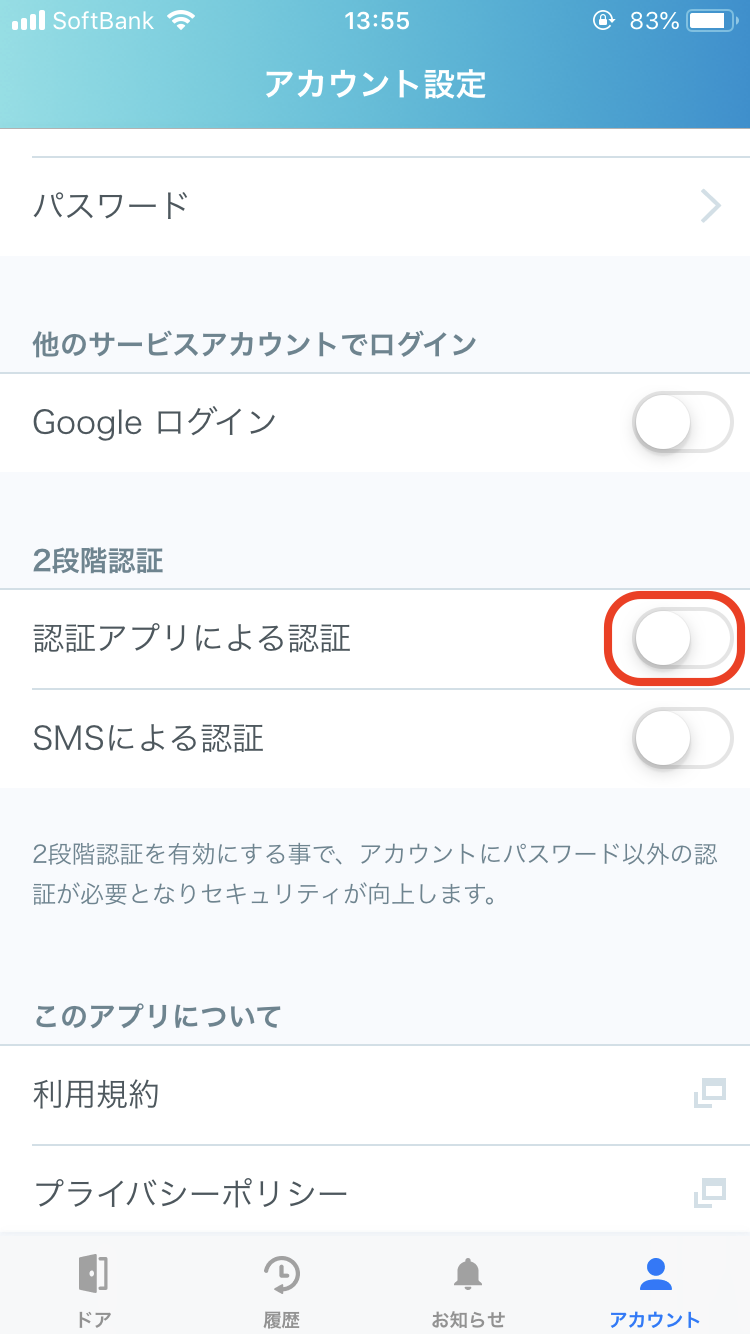Viewport: 750px width, 1334px height.
Task: Open the 履歴 history clock icon
Action: (281, 1273)
